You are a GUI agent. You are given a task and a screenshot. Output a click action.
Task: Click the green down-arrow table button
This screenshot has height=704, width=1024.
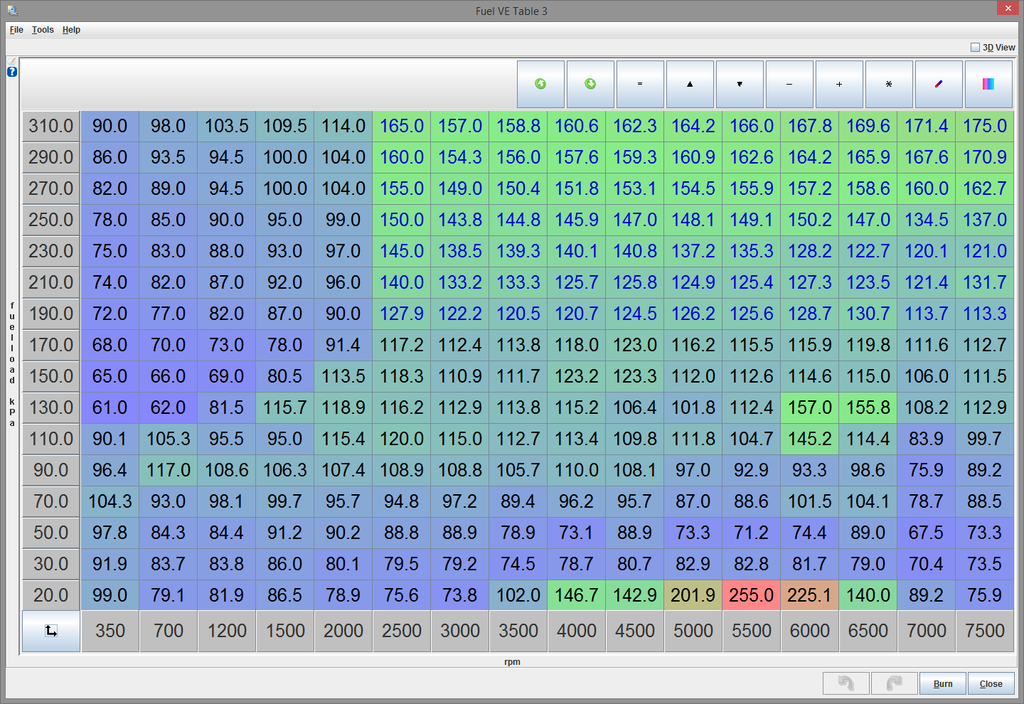[590, 84]
